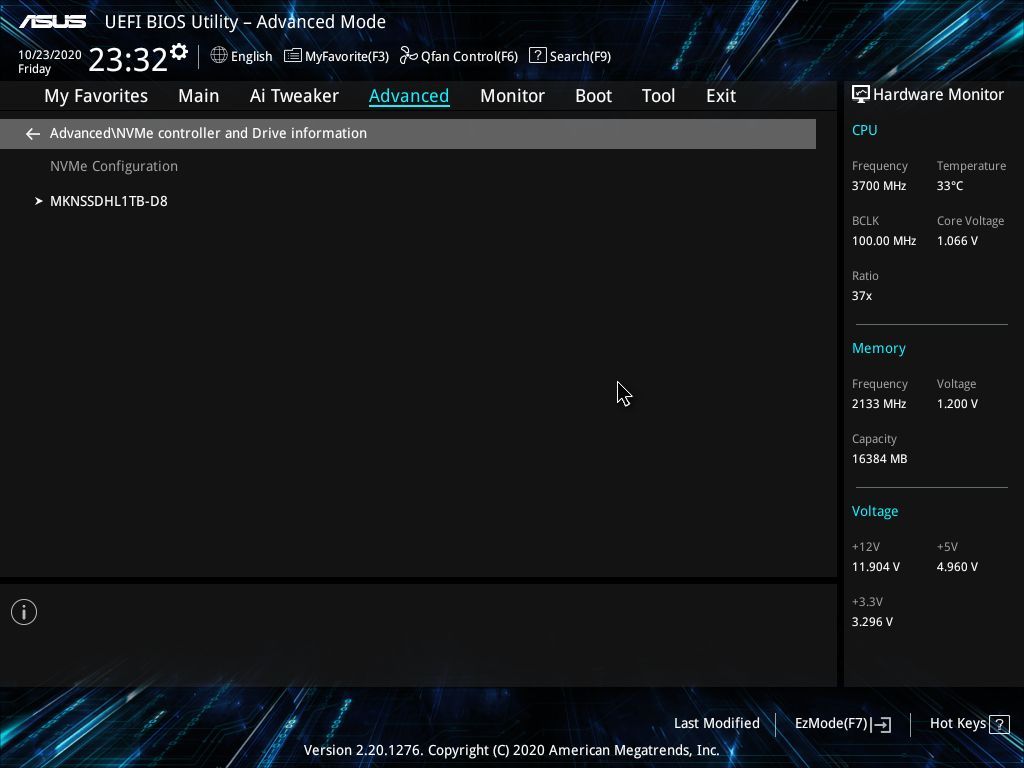
Task: Click the back arrow in the breadcrumb bar
Action: coord(33,134)
